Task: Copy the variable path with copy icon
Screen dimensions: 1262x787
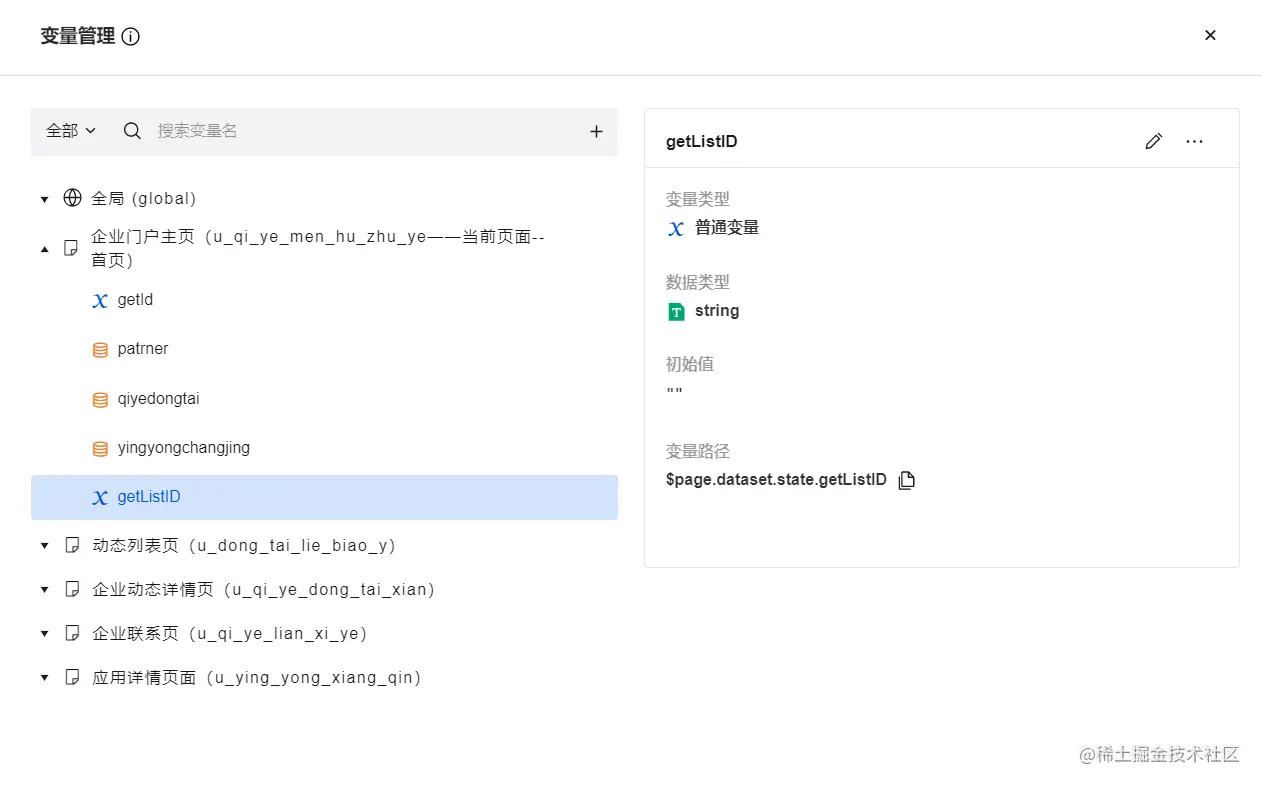Action: point(906,480)
